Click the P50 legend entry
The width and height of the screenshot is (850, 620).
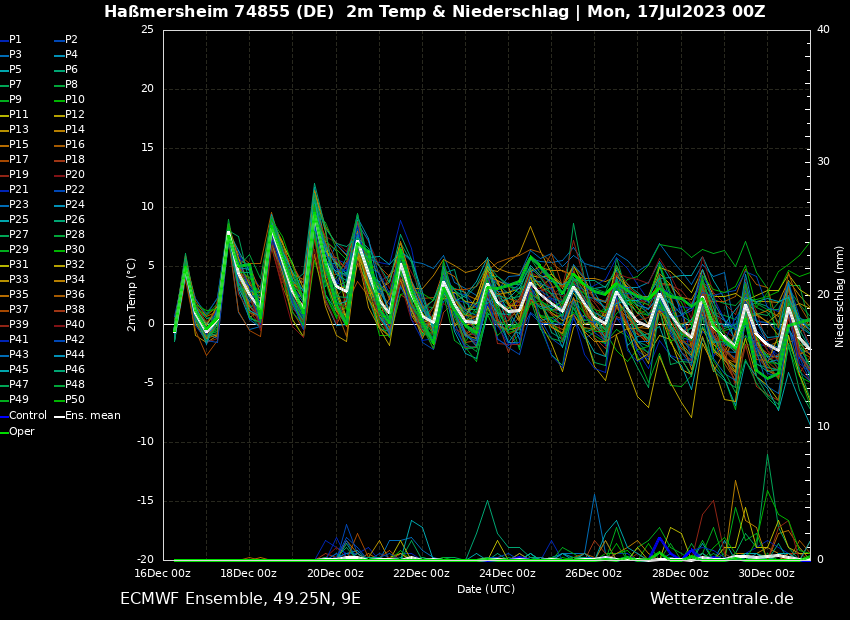74,400
